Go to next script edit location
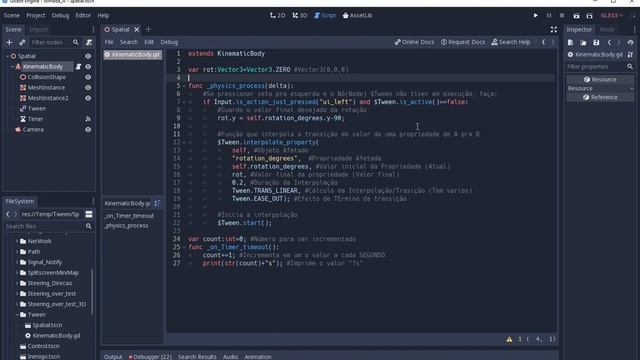The height and width of the screenshot is (360, 640). 553,42
